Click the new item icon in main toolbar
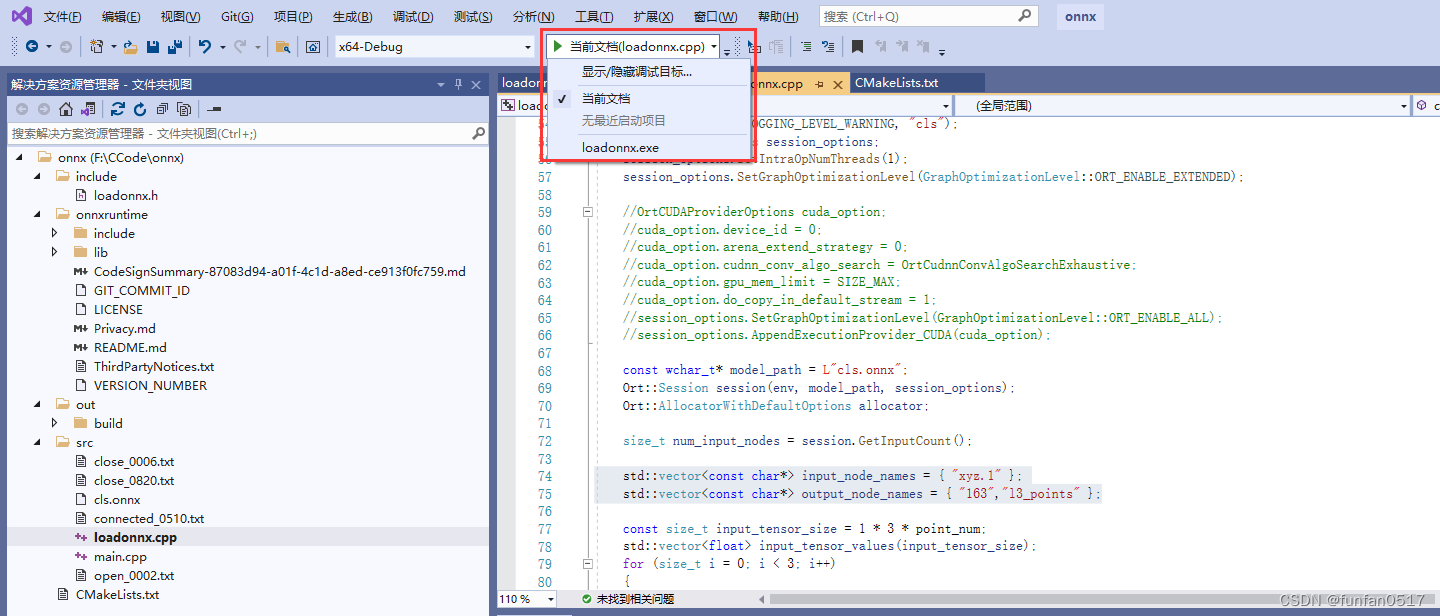This screenshot has height=616, width=1440. pyautogui.click(x=96, y=47)
